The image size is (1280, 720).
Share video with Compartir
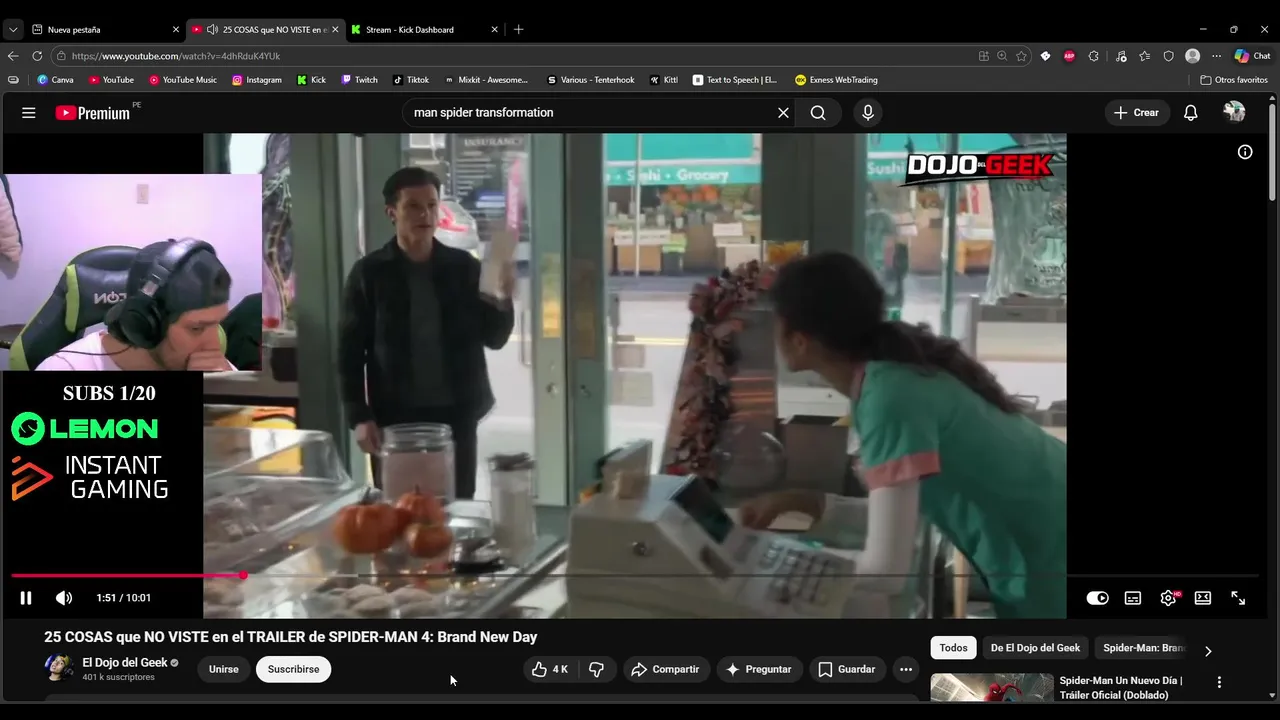point(666,669)
